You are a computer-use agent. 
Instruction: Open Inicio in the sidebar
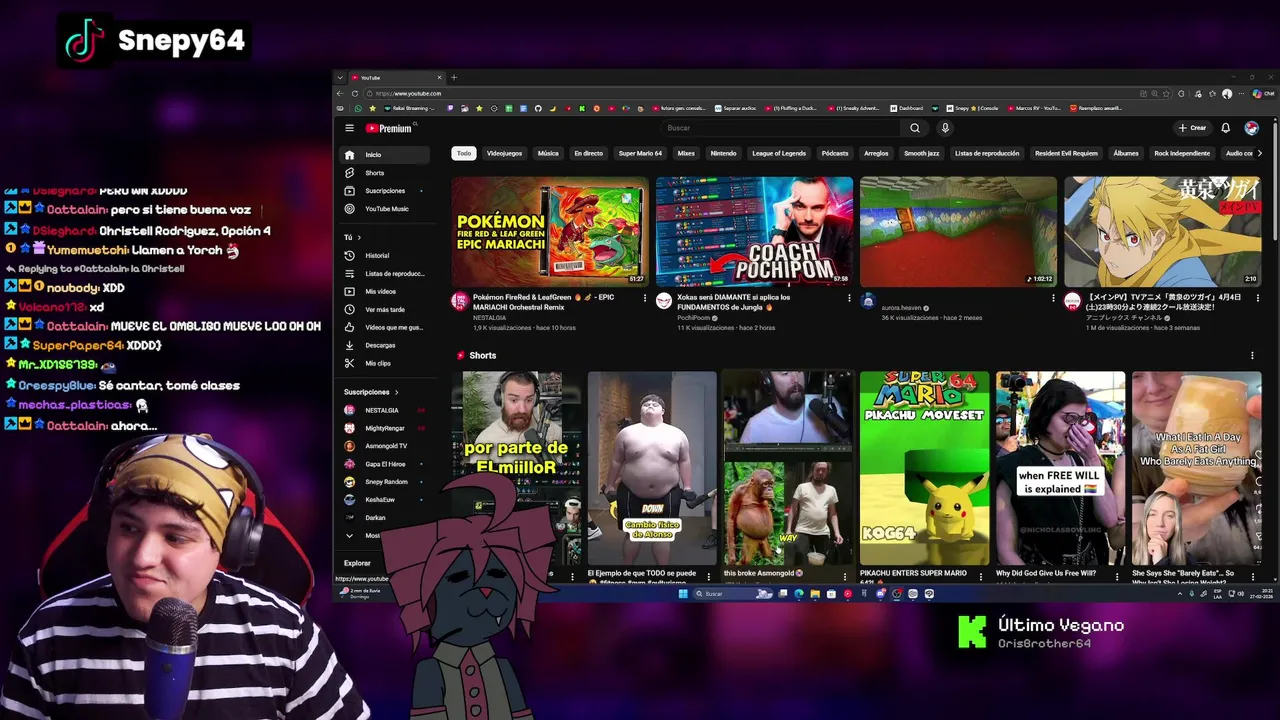[x=385, y=155]
